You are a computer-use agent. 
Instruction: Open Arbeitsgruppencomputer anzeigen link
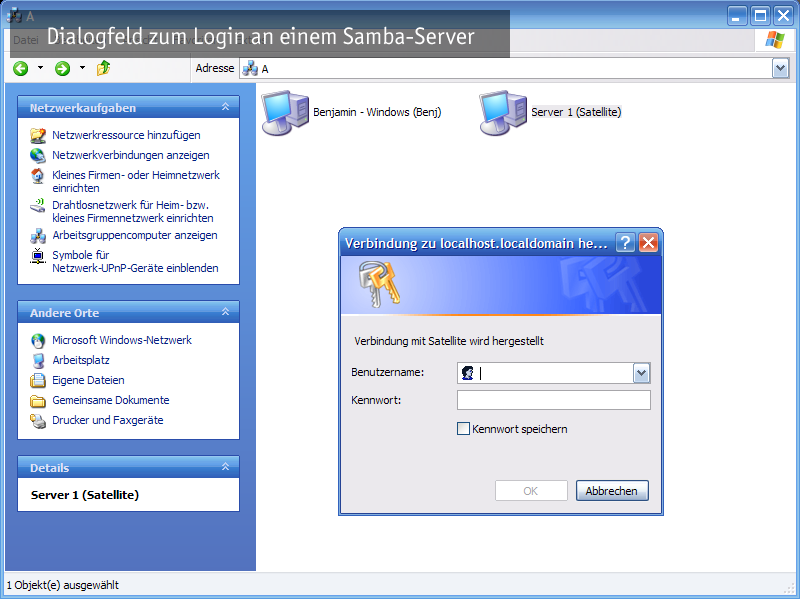click(x=135, y=235)
